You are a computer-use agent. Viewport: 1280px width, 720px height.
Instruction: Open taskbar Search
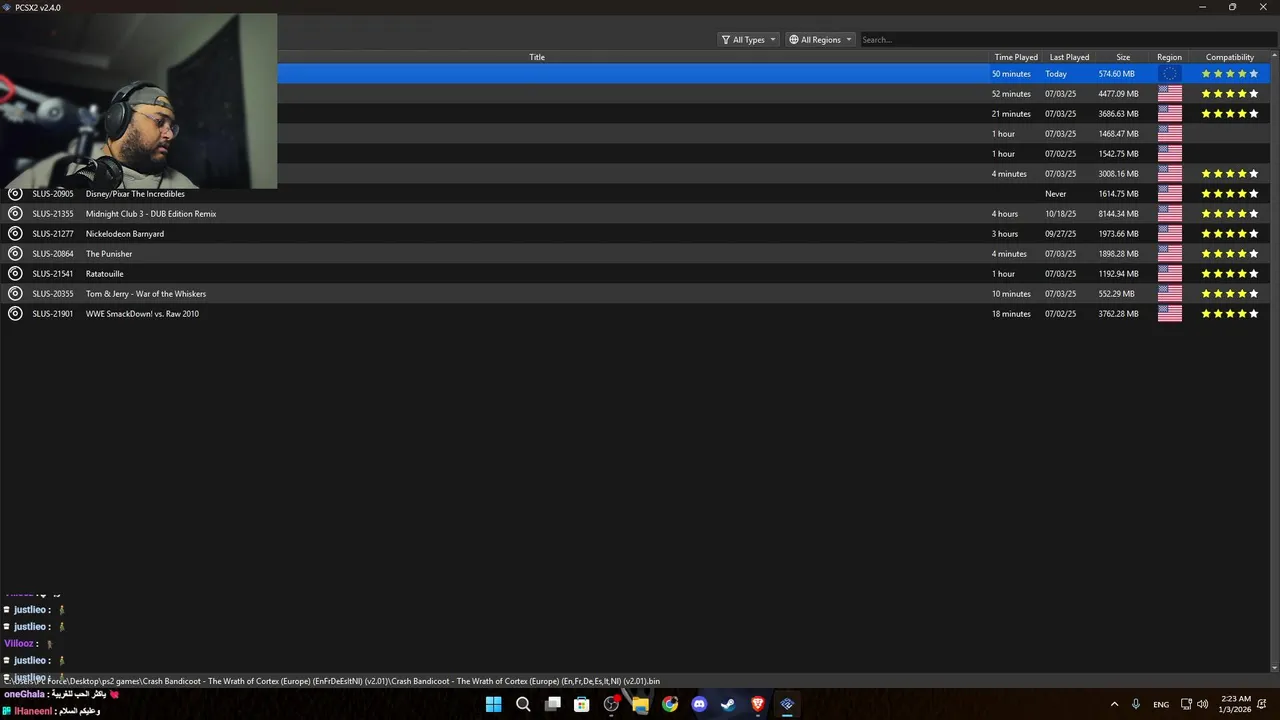(523, 704)
